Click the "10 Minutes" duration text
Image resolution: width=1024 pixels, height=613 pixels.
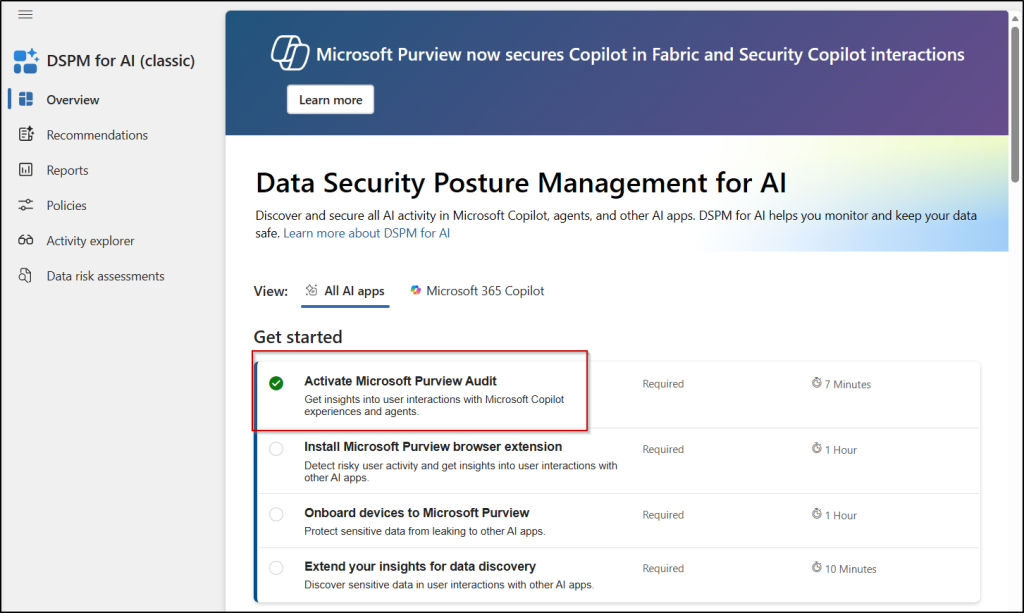click(850, 569)
